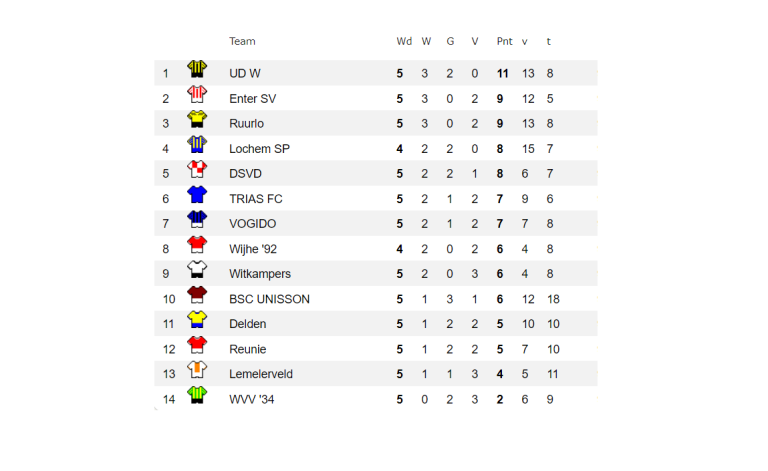Image resolution: width=768 pixels, height=471 pixels.
Task: Click the Witkampers white jersey icon
Action: click(197, 270)
